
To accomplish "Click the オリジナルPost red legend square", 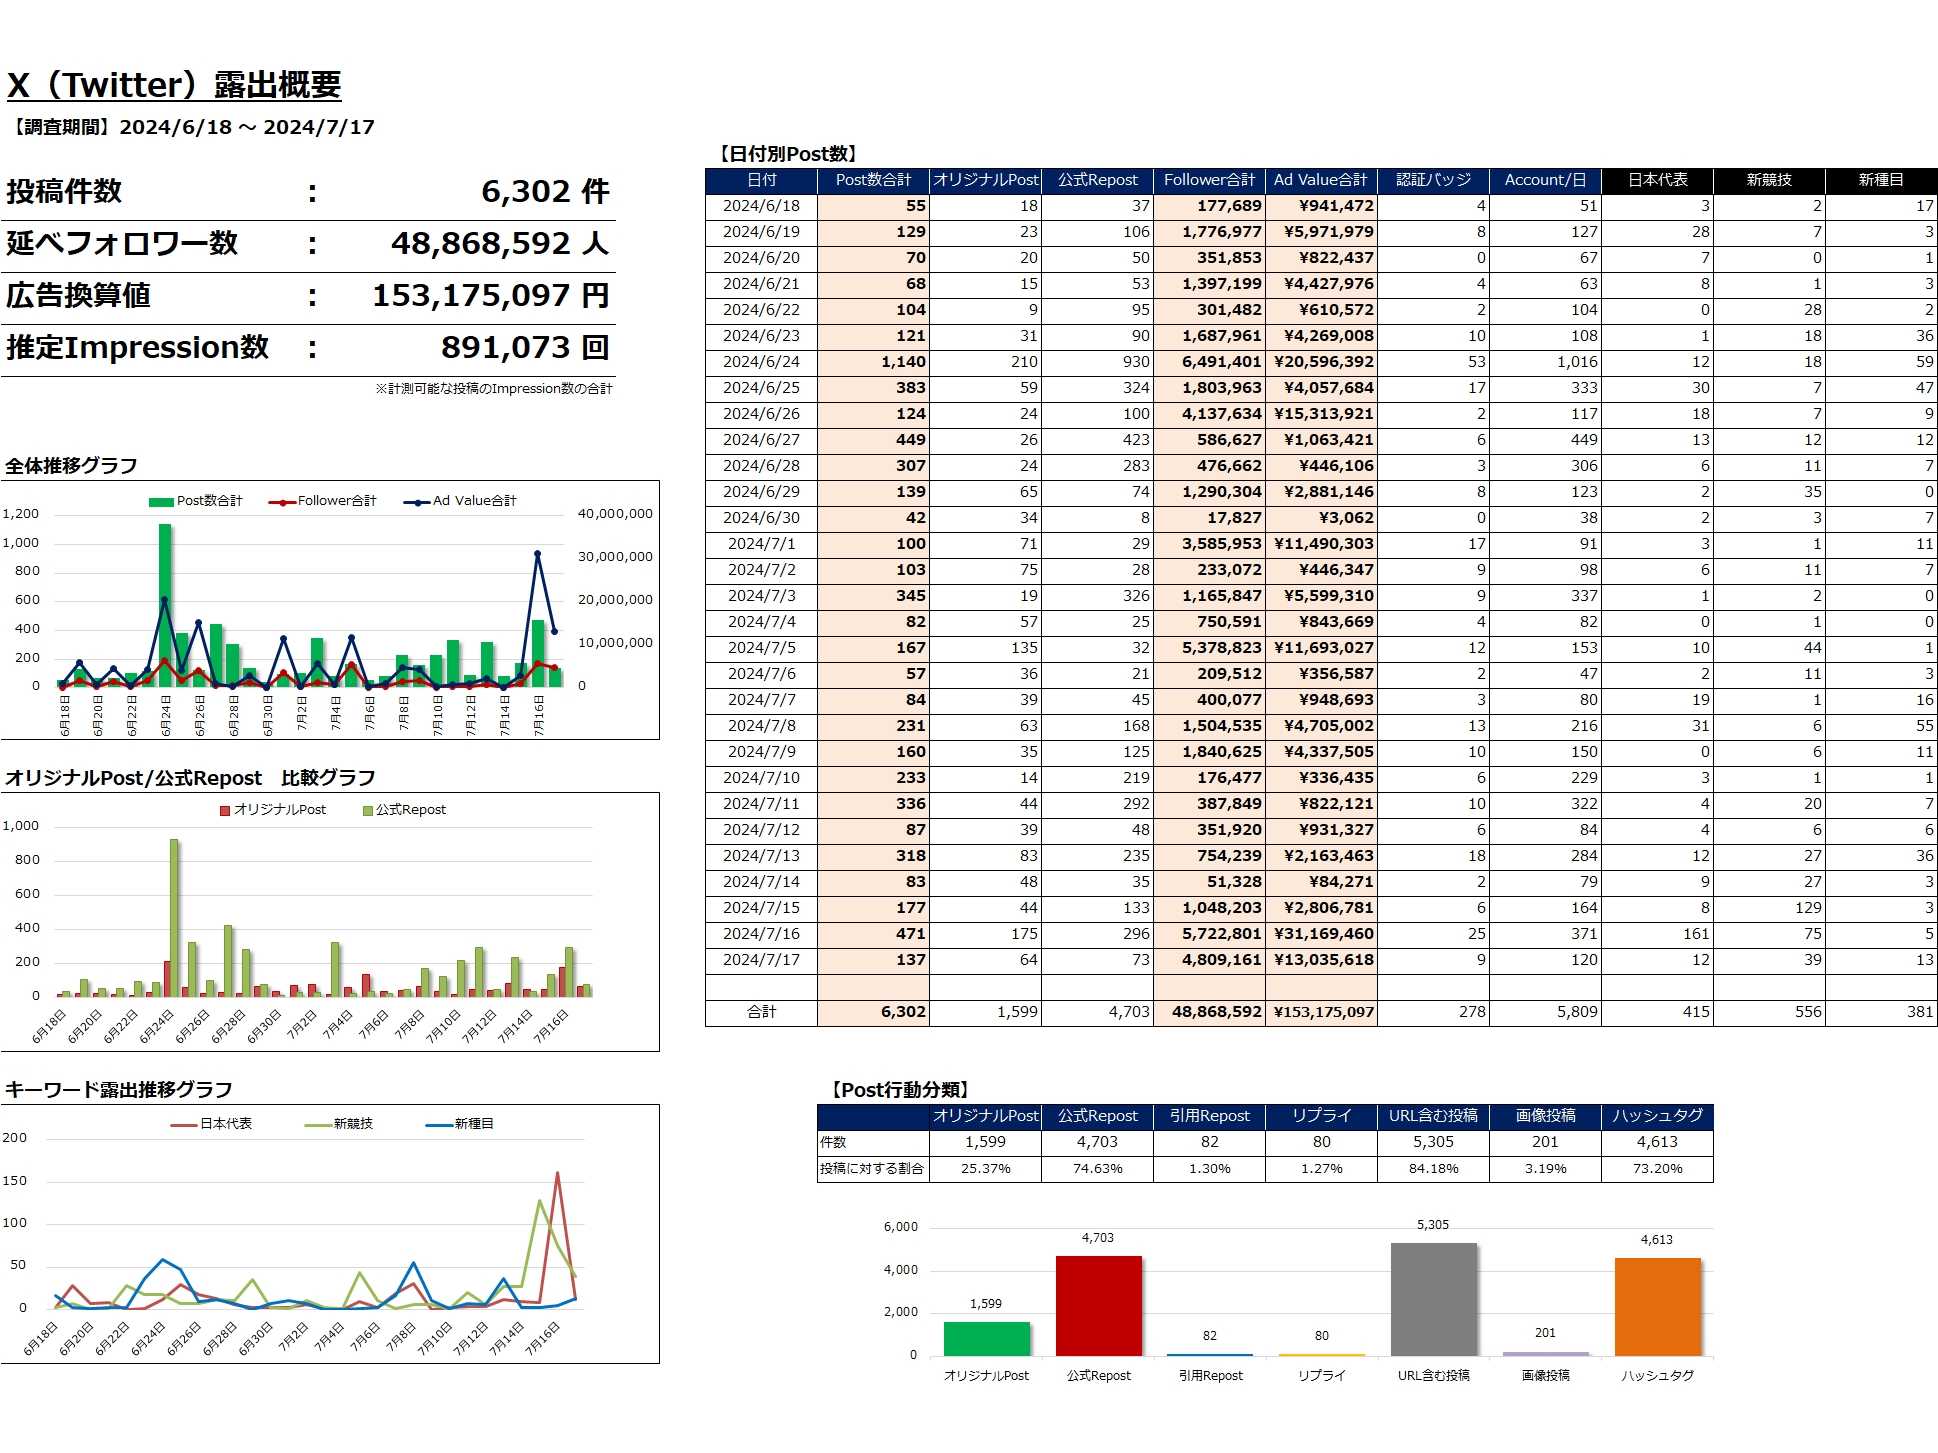I will 225,811.
